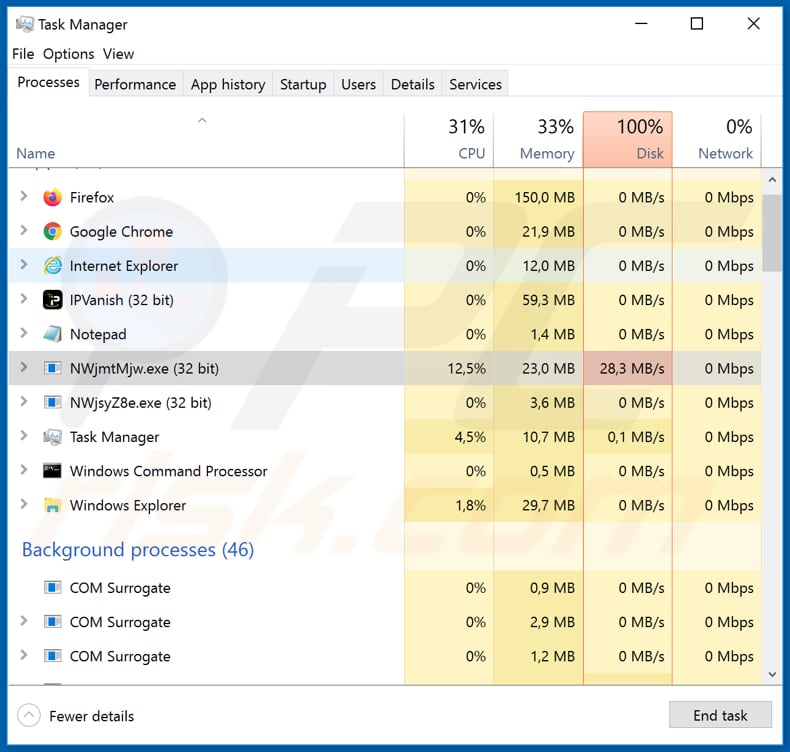Click the 29,7 MB Windows Explorer memory
This screenshot has width=790, height=752.
tap(548, 505)
